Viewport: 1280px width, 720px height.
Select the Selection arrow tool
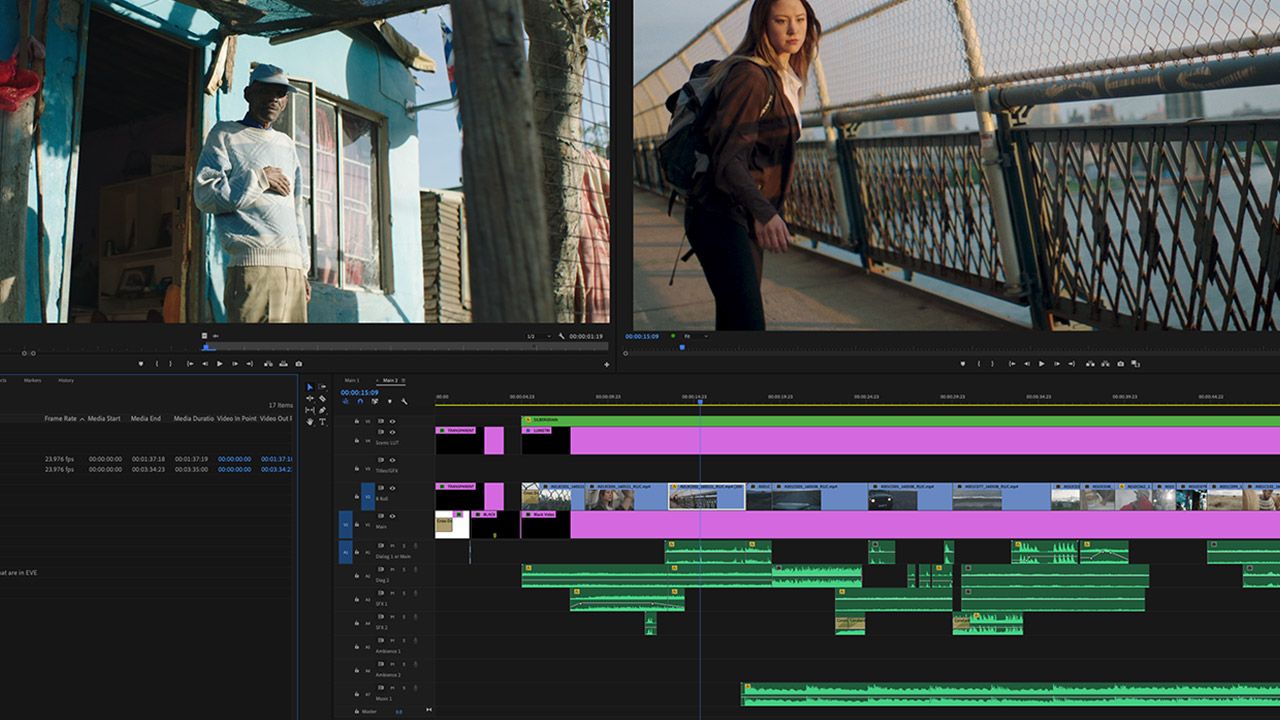tap(310, 387)
